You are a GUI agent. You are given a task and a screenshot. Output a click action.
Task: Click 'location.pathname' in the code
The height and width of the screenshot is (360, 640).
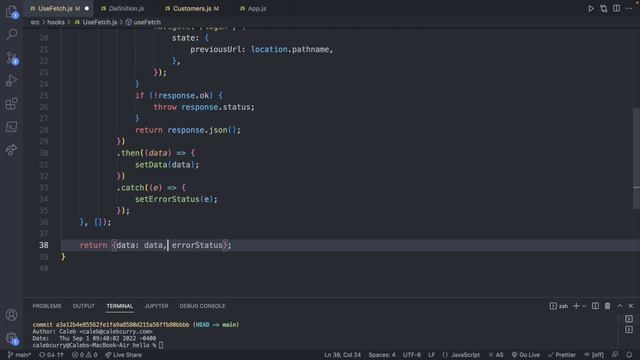click(x=290, y=49)
